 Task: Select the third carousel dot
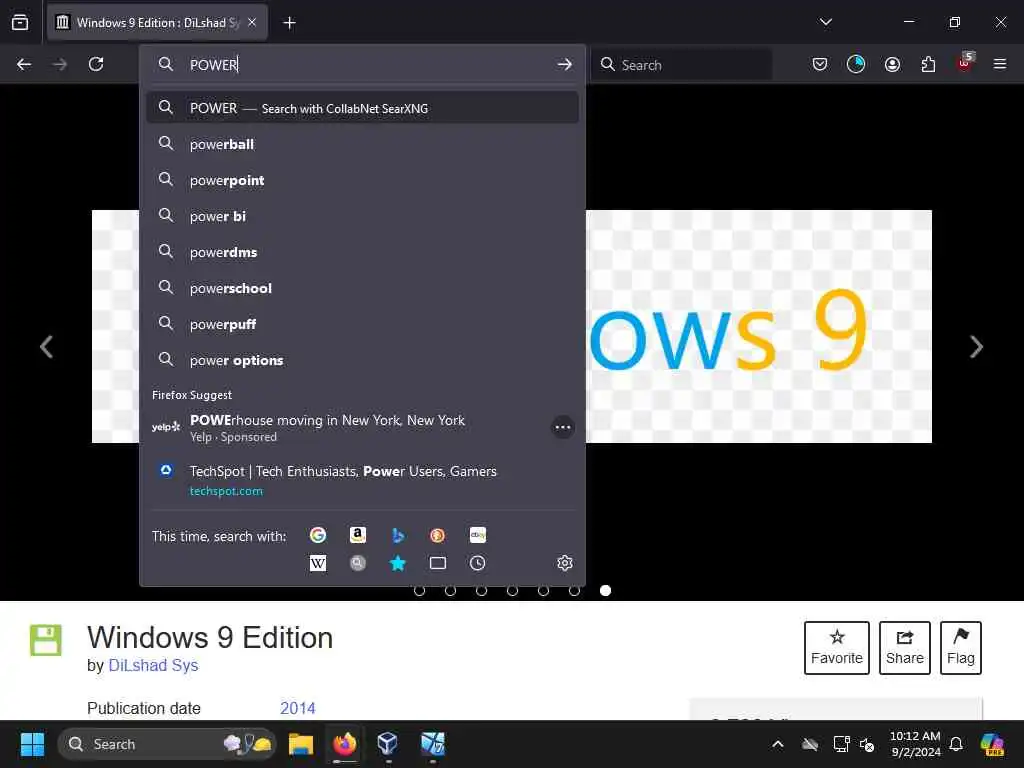pos(481,590)
